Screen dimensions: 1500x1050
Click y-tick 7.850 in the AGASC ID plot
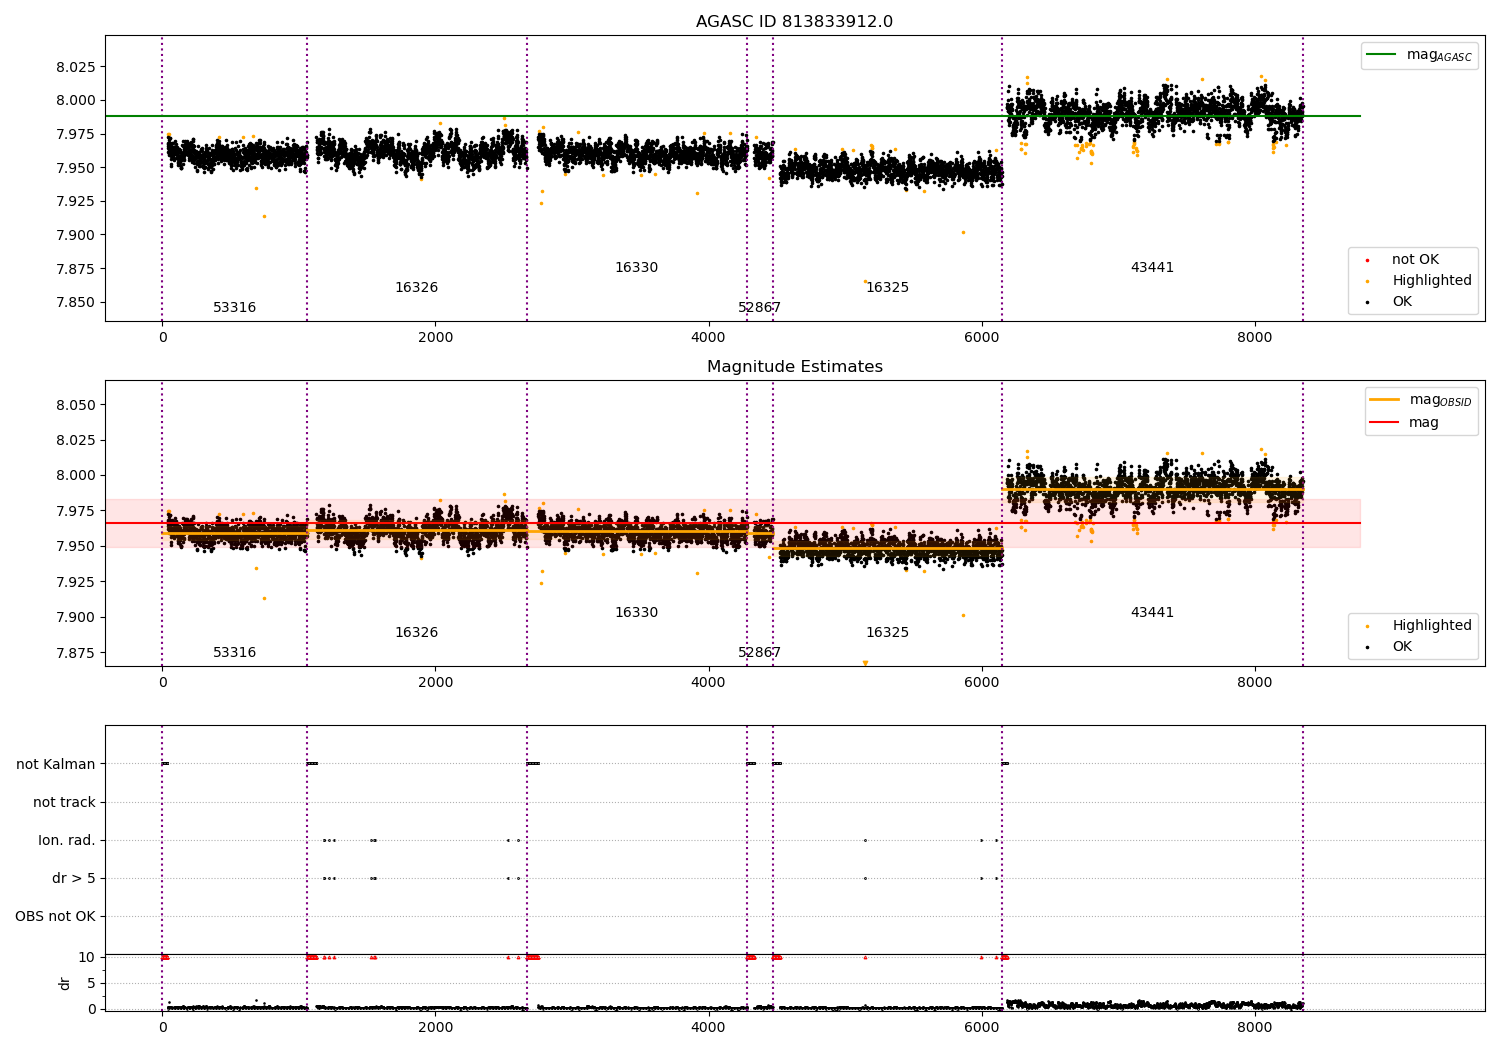click(75, 303)
